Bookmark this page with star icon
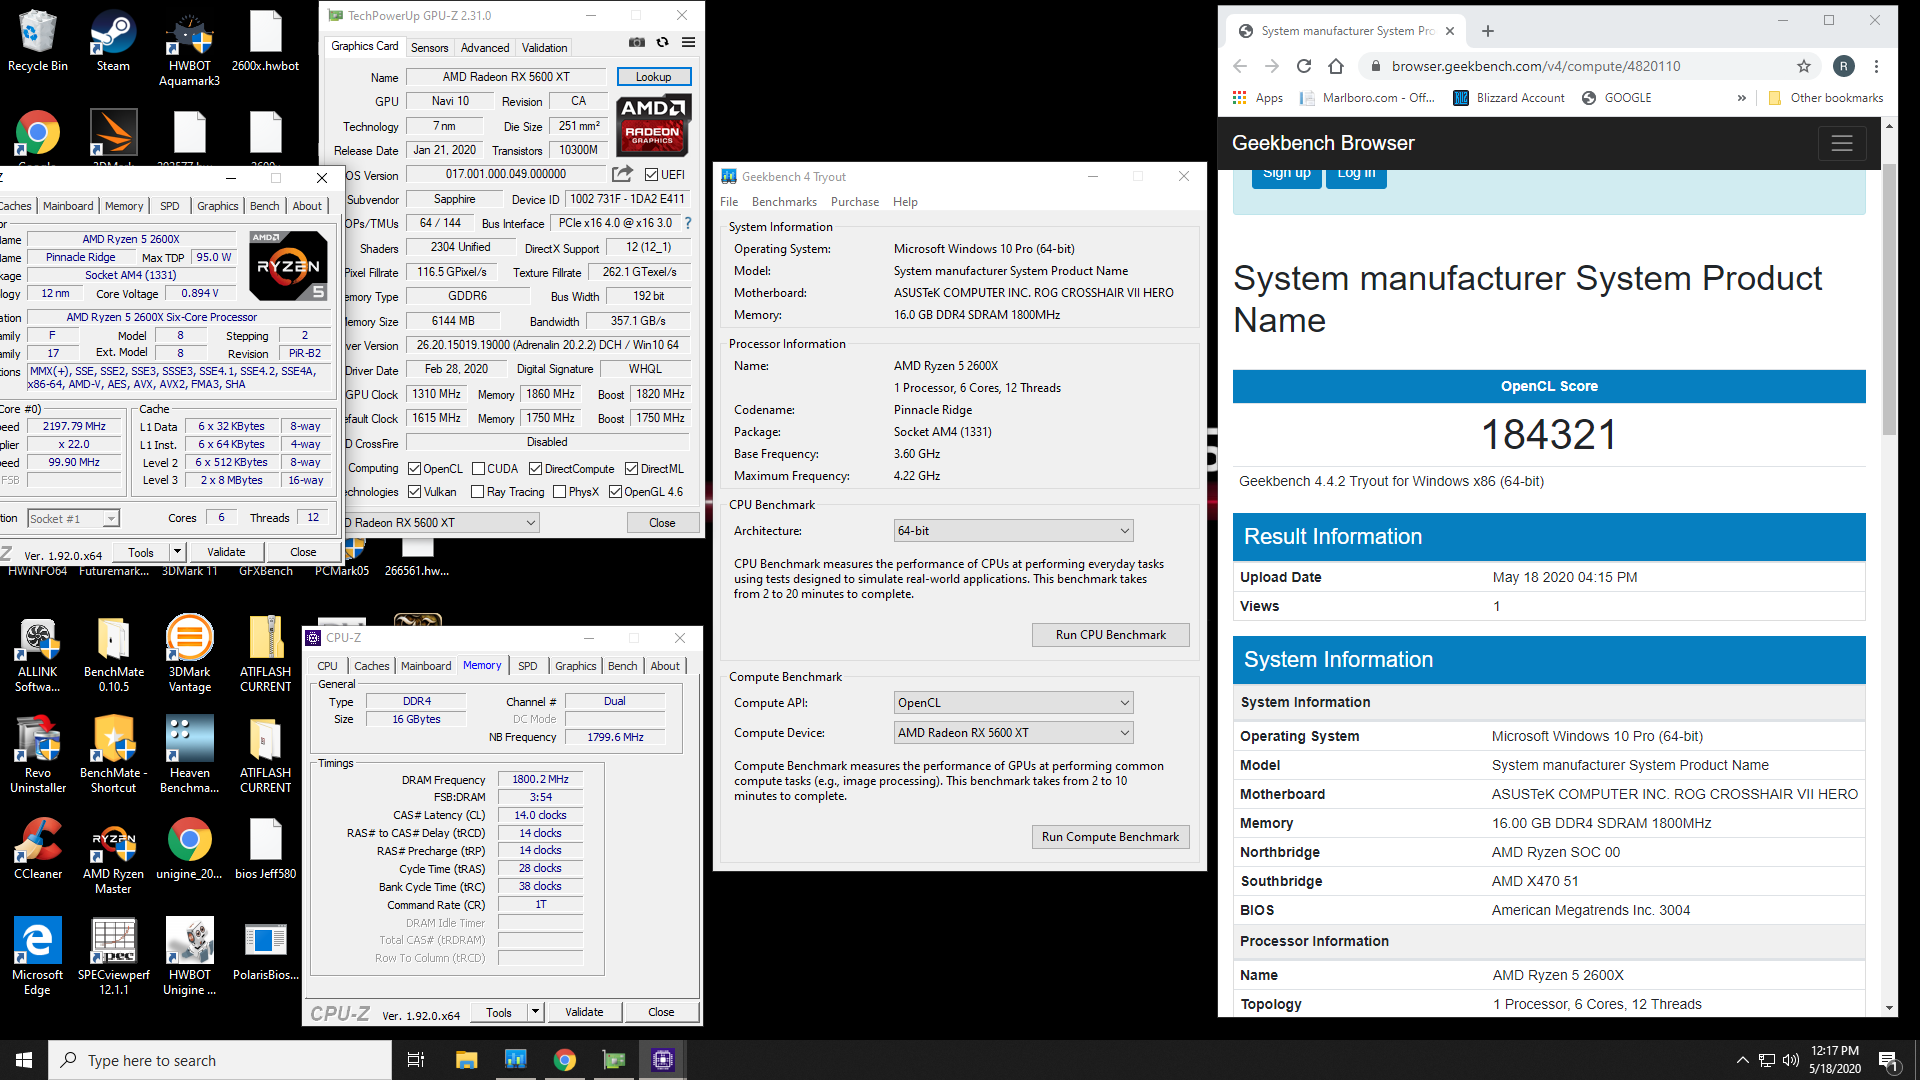Viewport: 1920px width, 1080px height. point(1803,66)
